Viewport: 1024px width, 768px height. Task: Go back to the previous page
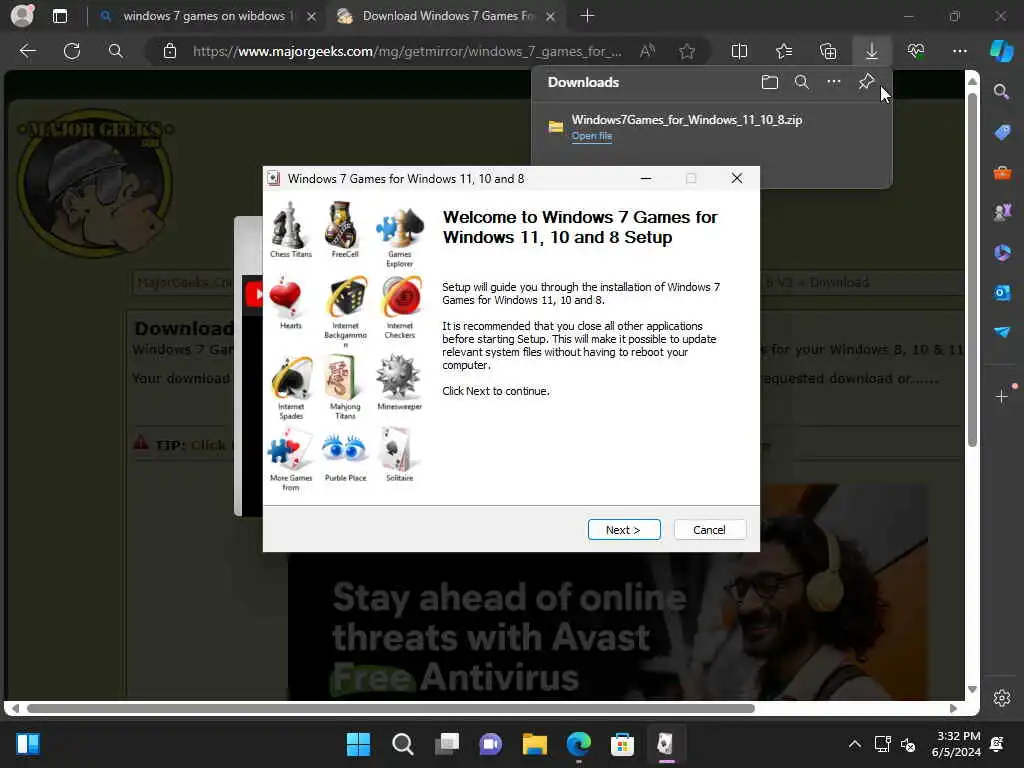click(x=27, y=51)
